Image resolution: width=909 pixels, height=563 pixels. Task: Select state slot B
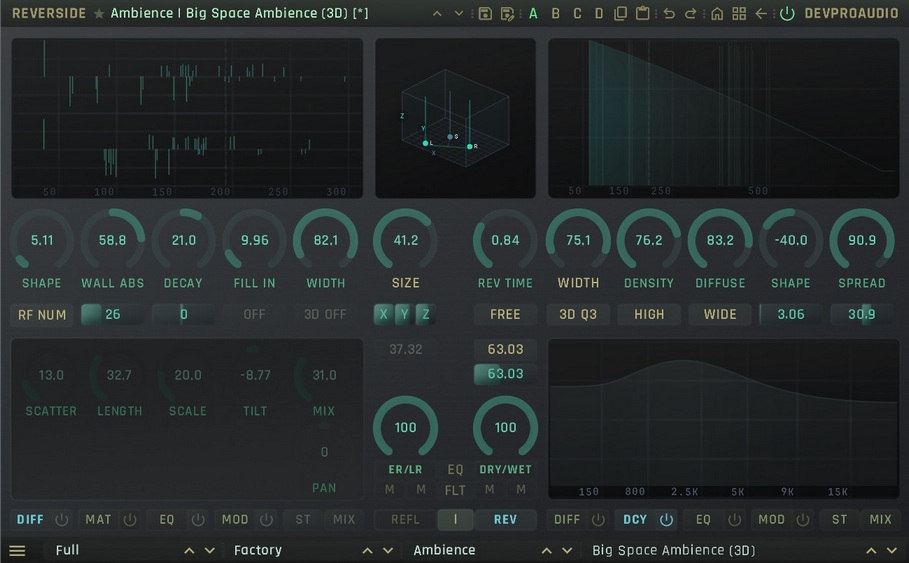[x=555, y=13]
